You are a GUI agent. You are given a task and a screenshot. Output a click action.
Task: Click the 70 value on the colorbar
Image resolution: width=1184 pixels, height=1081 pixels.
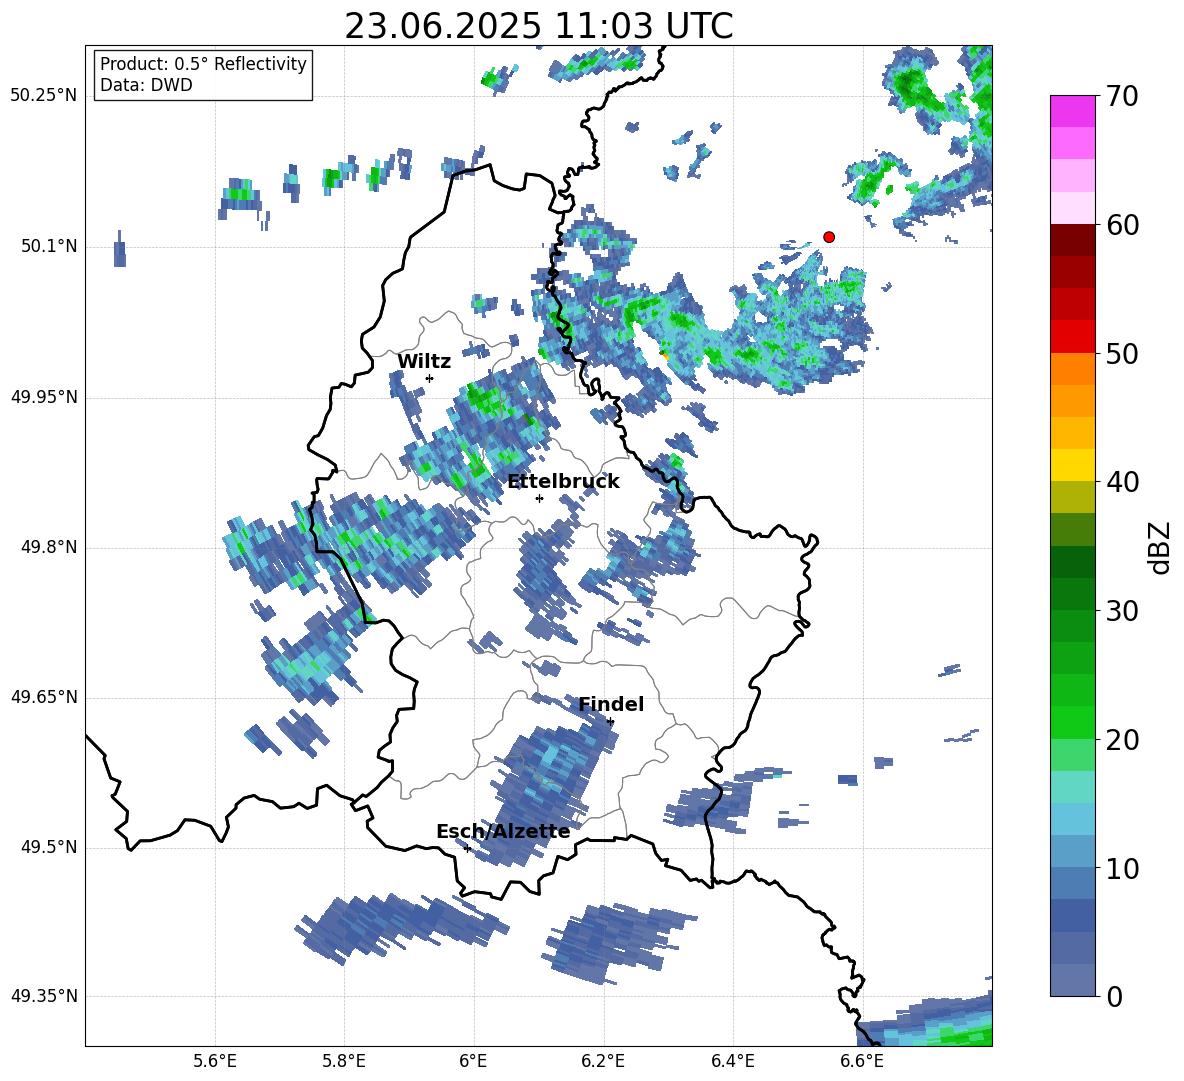point(1121,96)
